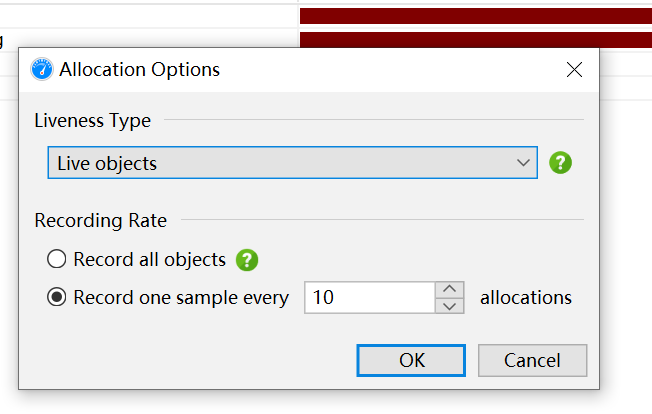This screenshot has height=414, width=652.
Task: Click the Recording Rate section label
Action: pyautogui.click(x=101, y=220)
